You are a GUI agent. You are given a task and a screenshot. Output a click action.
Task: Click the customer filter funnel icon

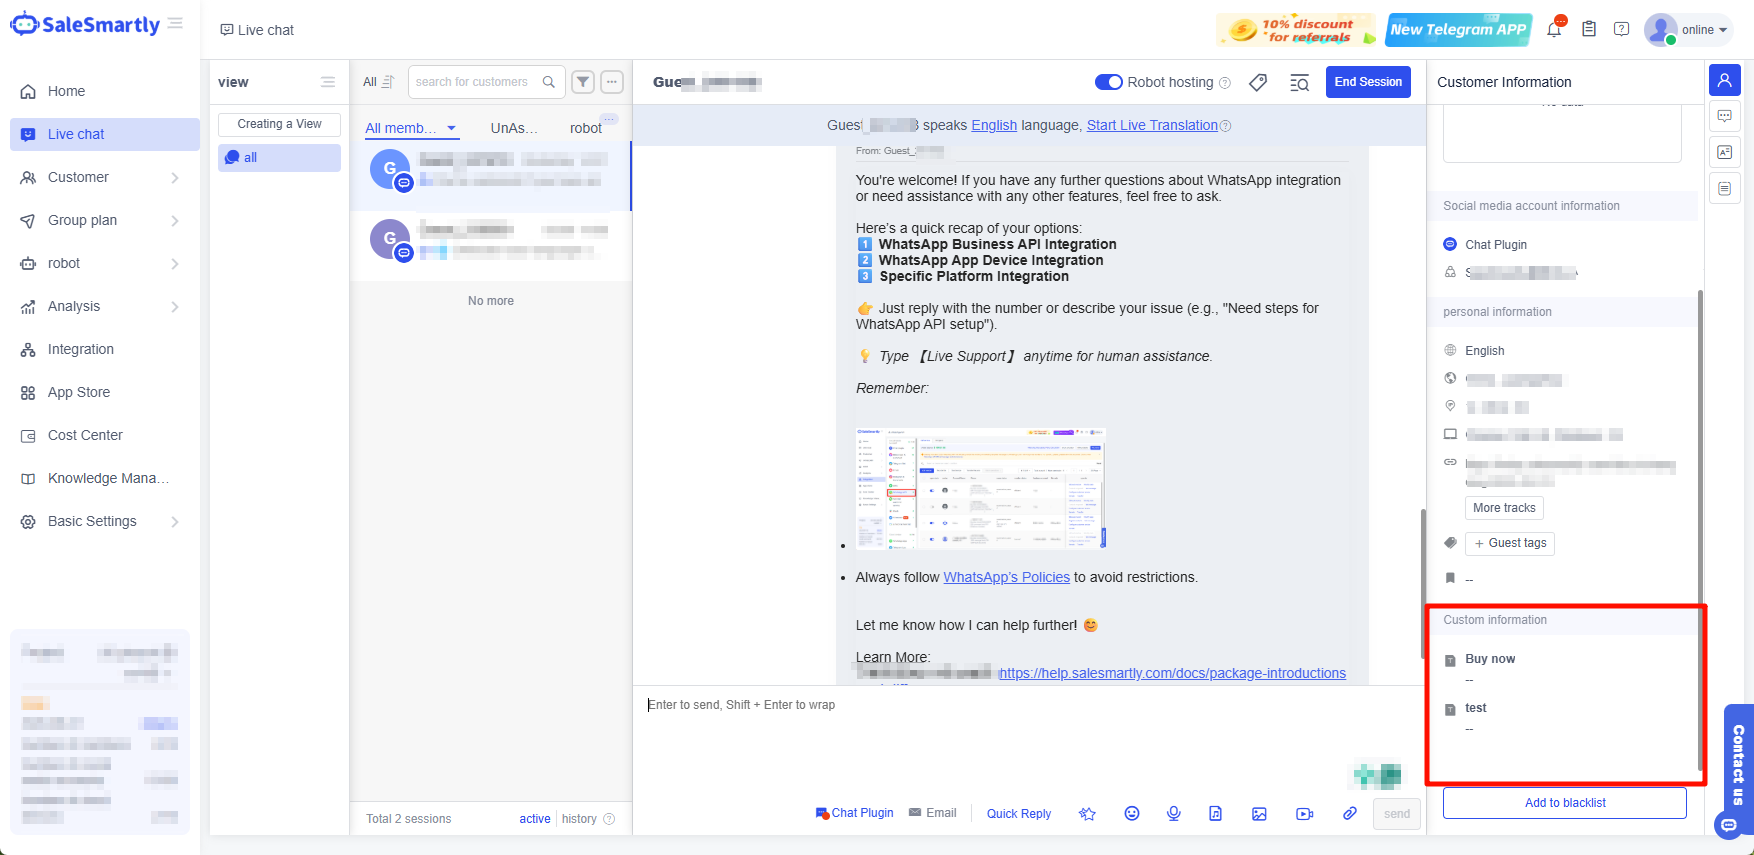click(x=583, y=82)
